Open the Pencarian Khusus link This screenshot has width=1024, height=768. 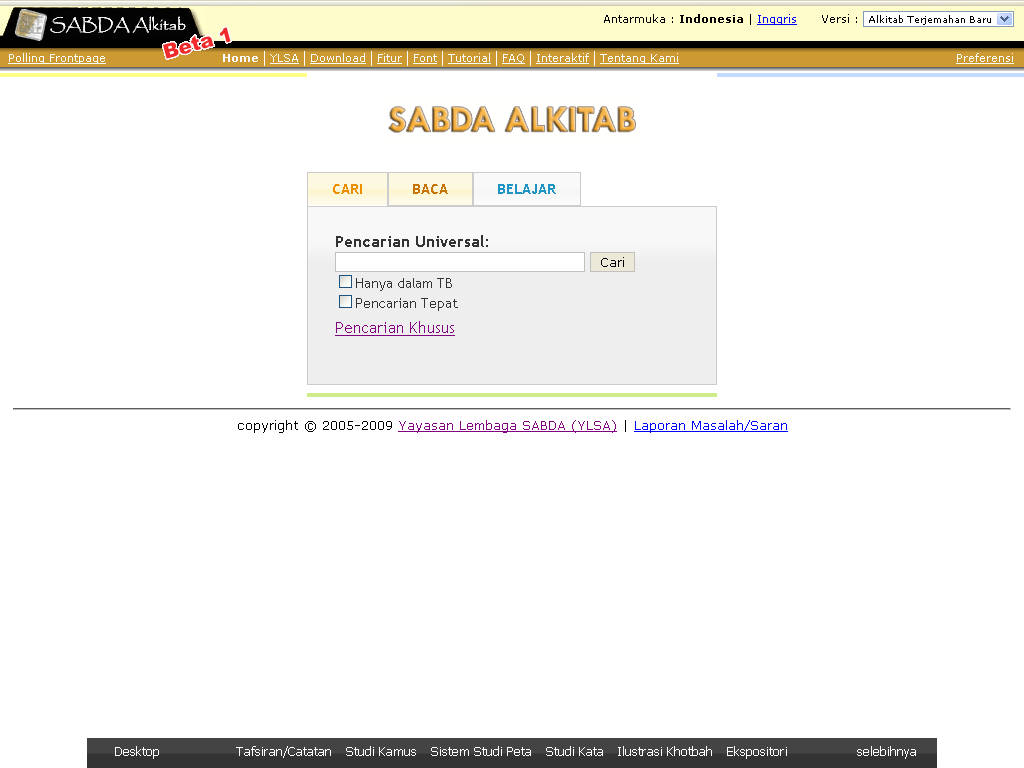tap(394, 328)
